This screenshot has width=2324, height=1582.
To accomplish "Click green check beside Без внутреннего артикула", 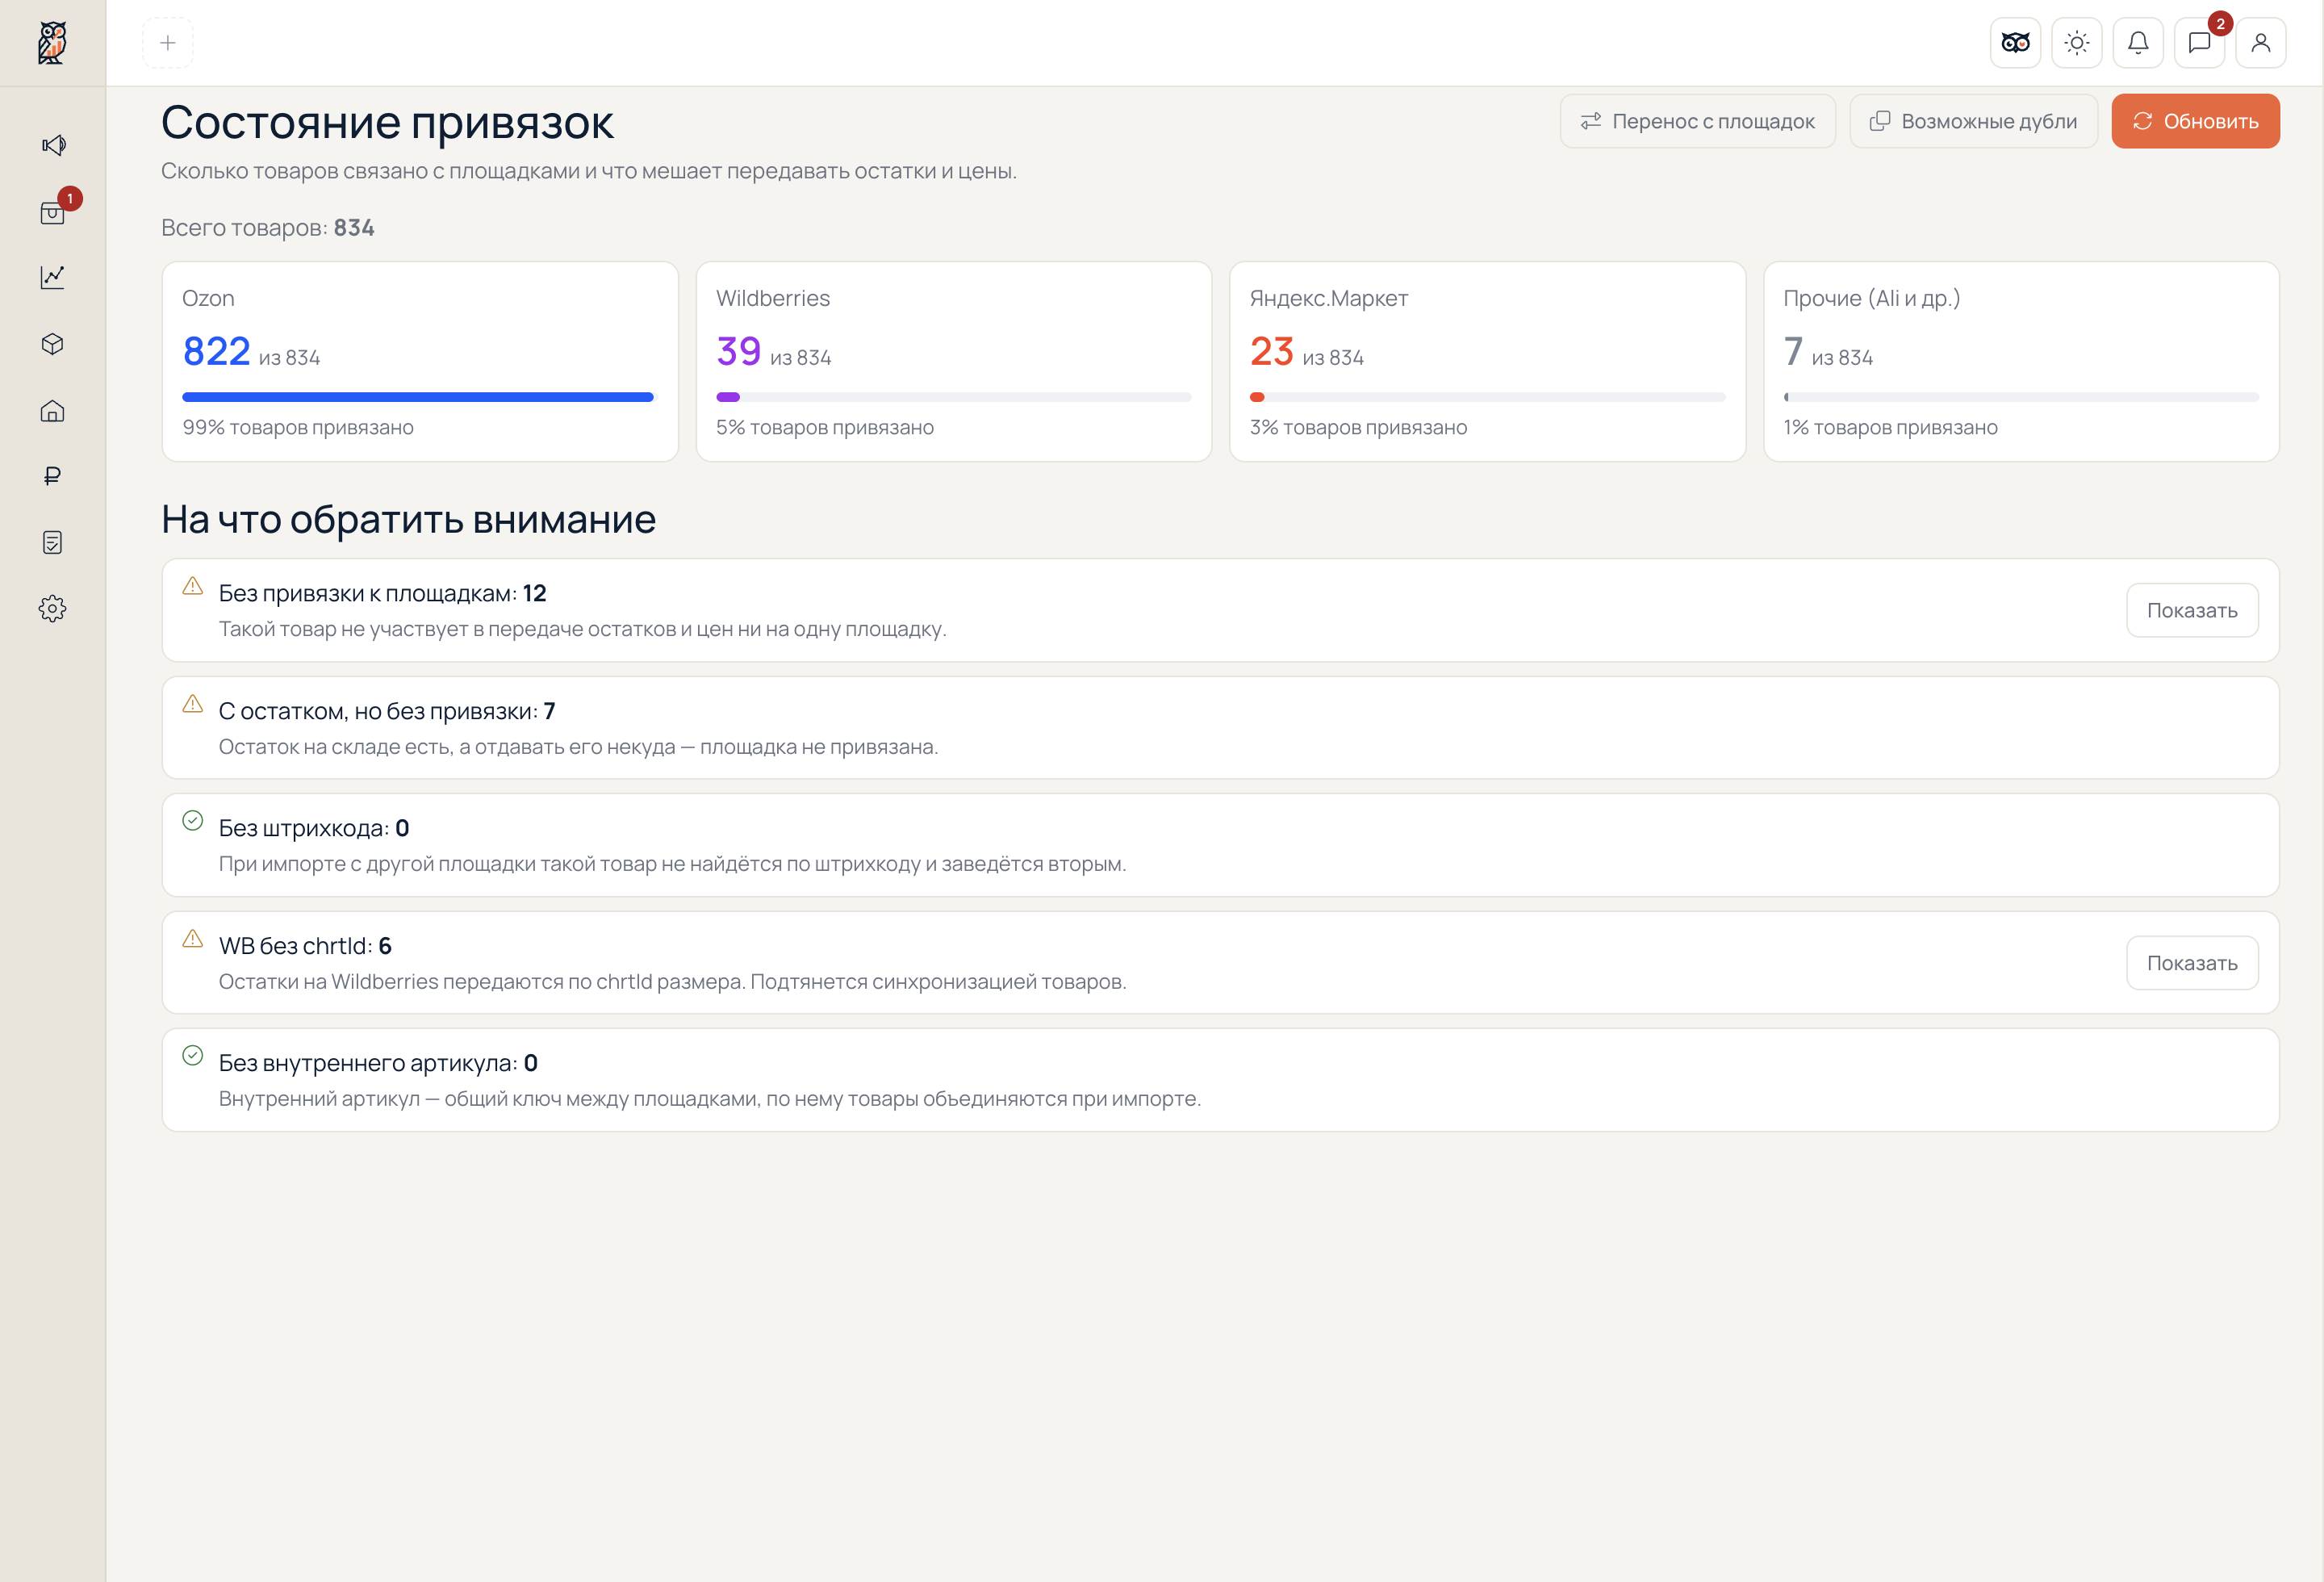I will (x=193, y=1056).
